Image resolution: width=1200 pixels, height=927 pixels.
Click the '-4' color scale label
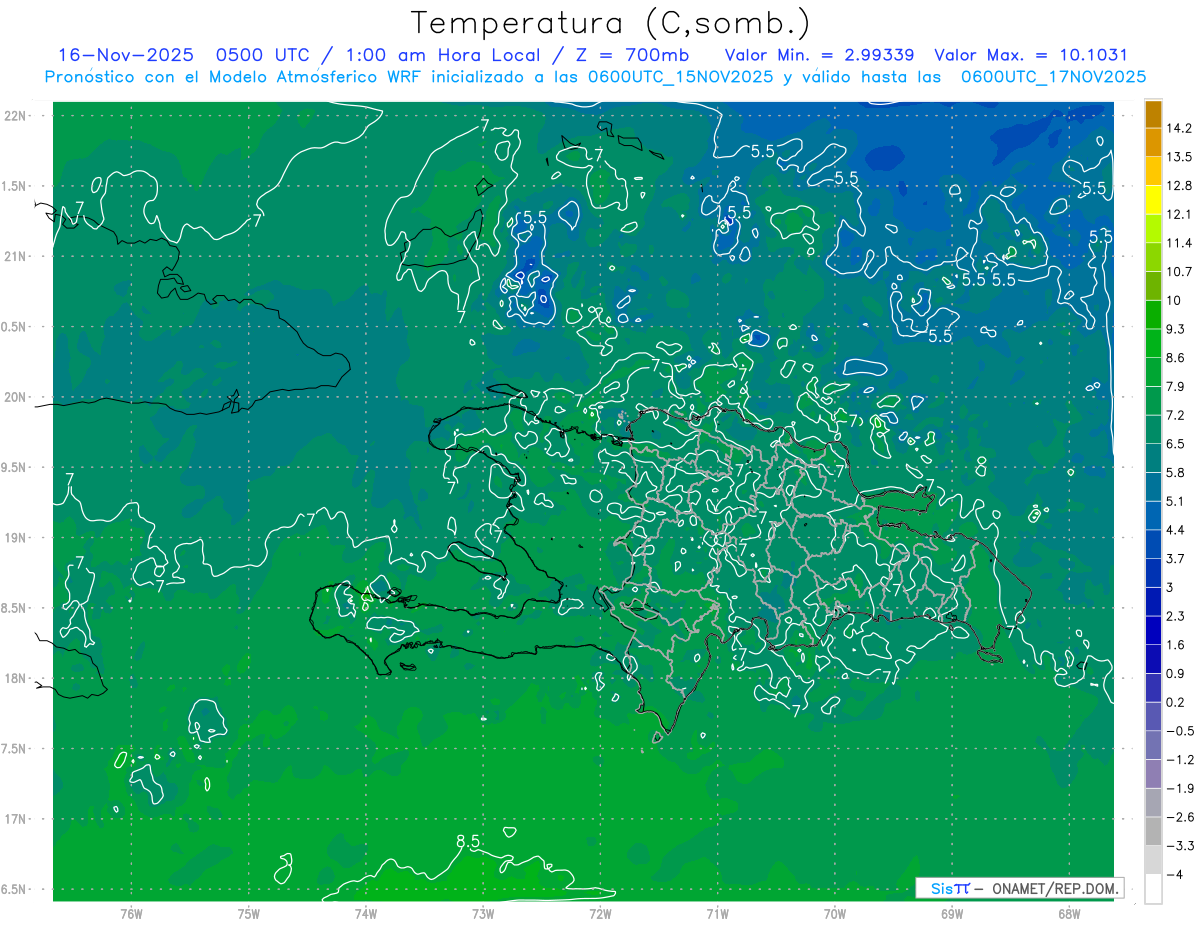(x=1174, y=875)
